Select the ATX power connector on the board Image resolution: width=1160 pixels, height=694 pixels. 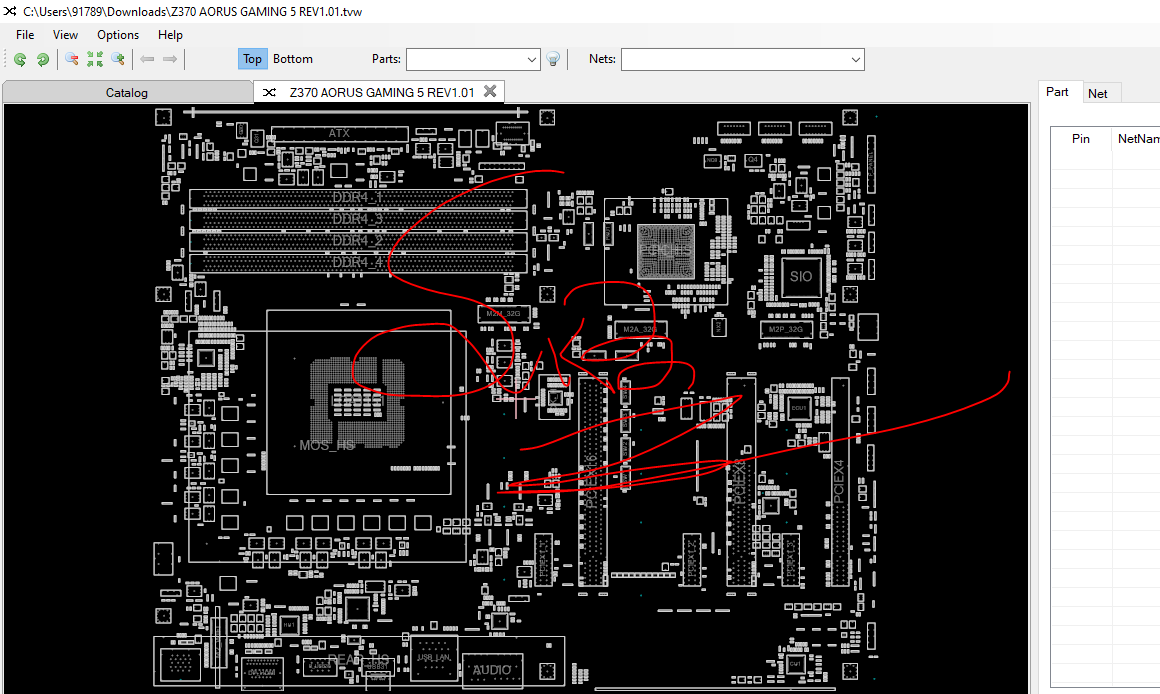click(340, 133)
